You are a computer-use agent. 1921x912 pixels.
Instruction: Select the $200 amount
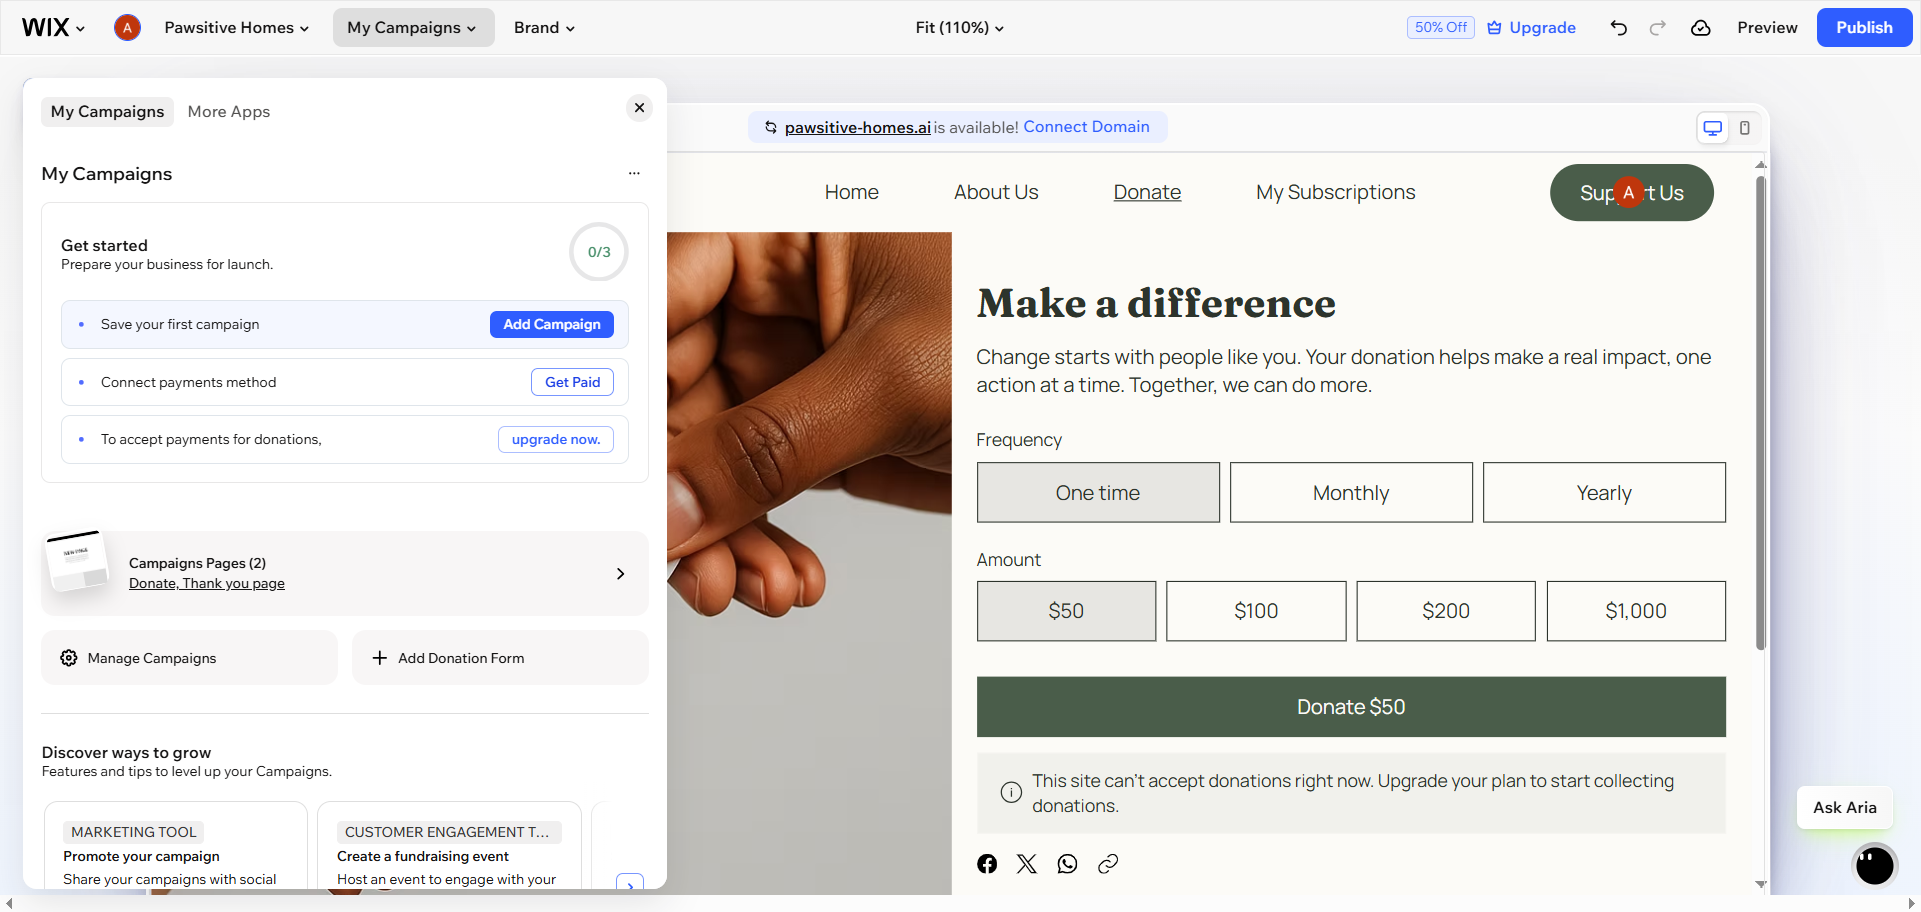pos(1446,611)
